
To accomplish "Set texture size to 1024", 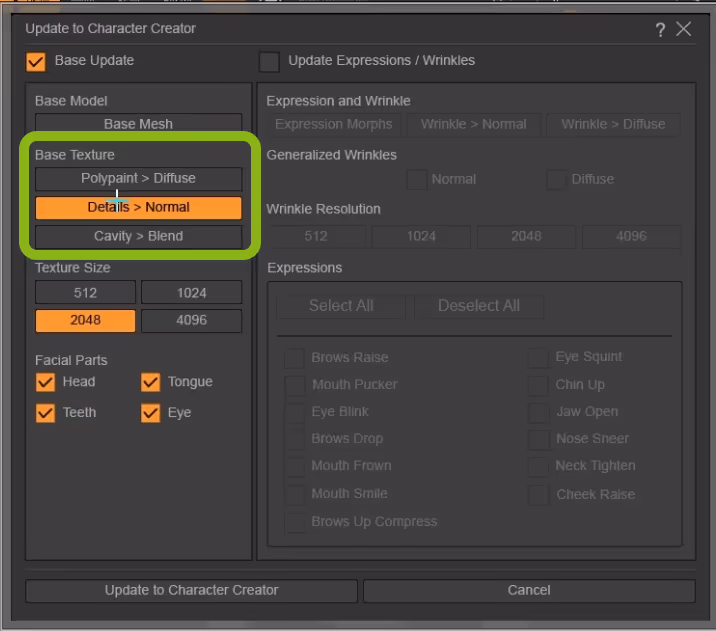I will click(191, 292).
